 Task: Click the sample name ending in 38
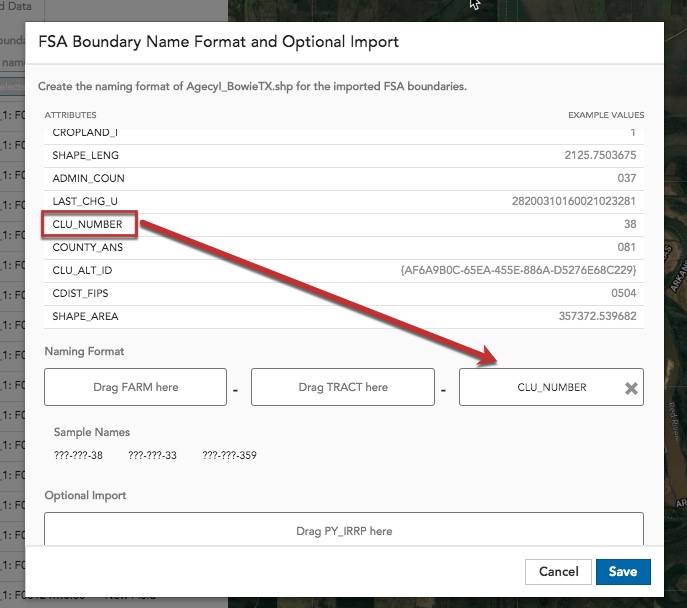[x=78, y=455]
